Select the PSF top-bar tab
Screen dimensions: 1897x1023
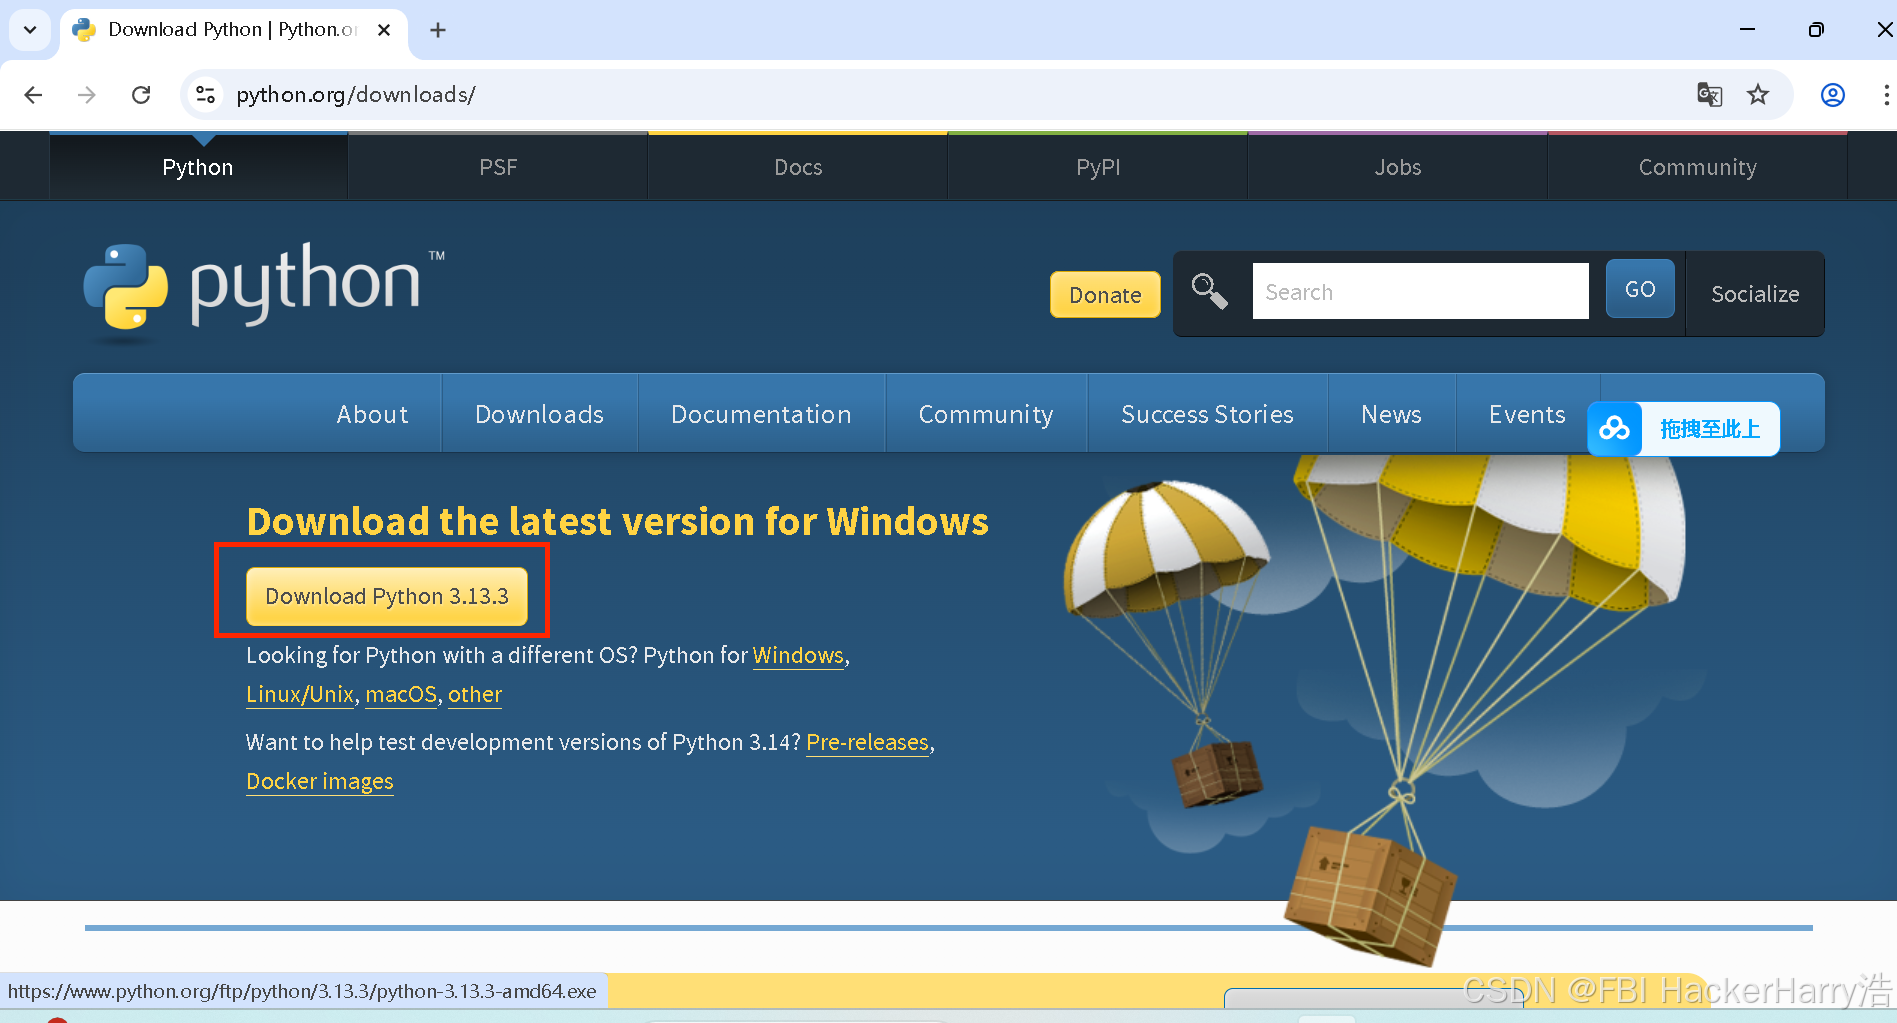[498, 167]
